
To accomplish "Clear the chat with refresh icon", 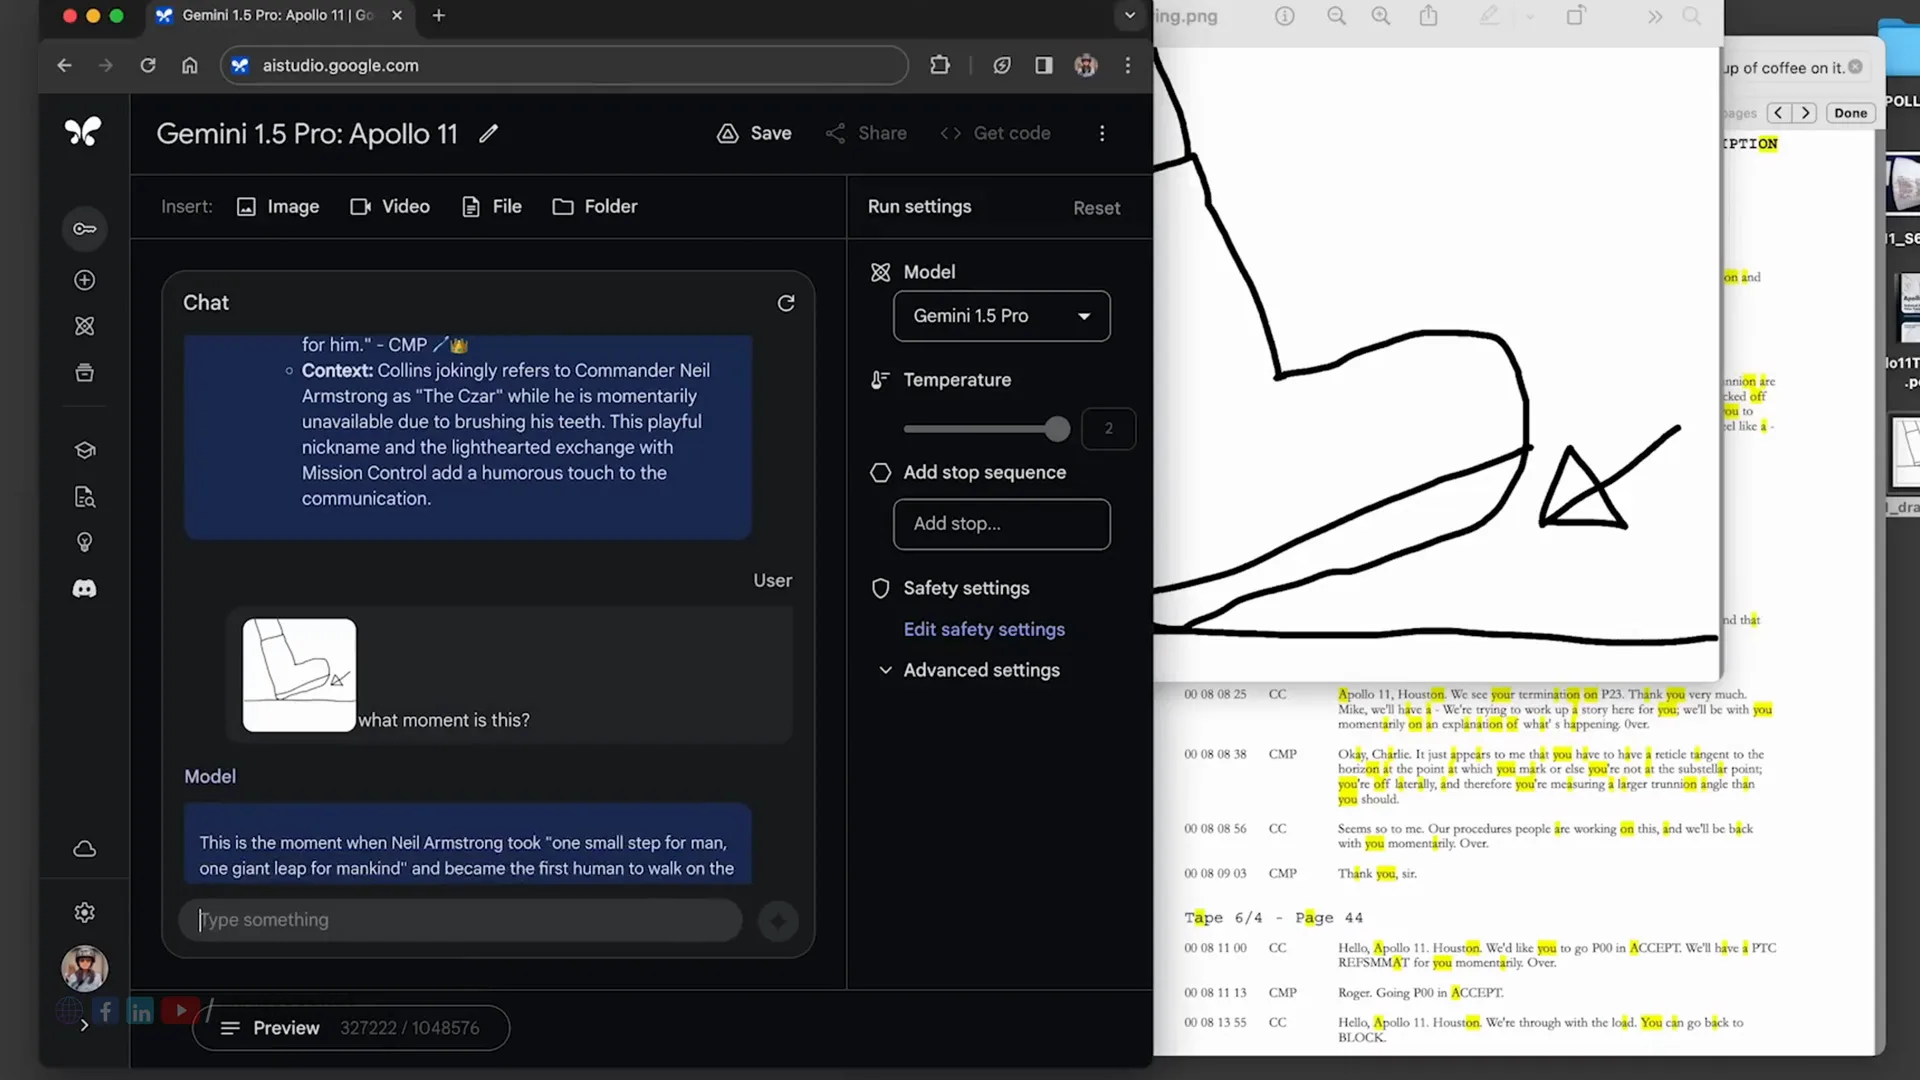I will coord(786,303).
